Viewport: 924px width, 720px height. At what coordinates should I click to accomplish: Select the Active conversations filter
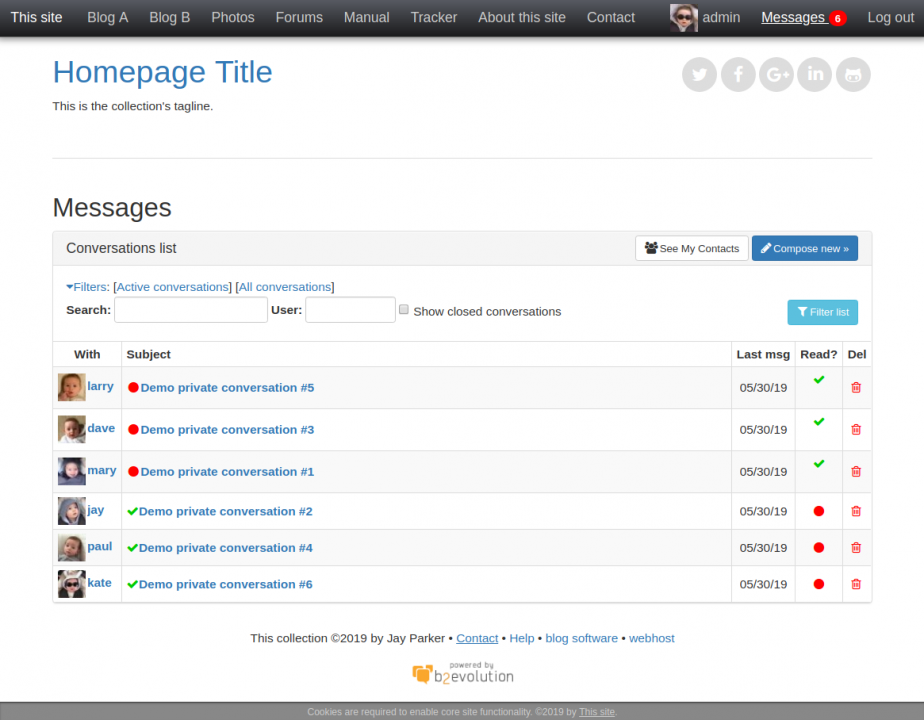[173, 287]
